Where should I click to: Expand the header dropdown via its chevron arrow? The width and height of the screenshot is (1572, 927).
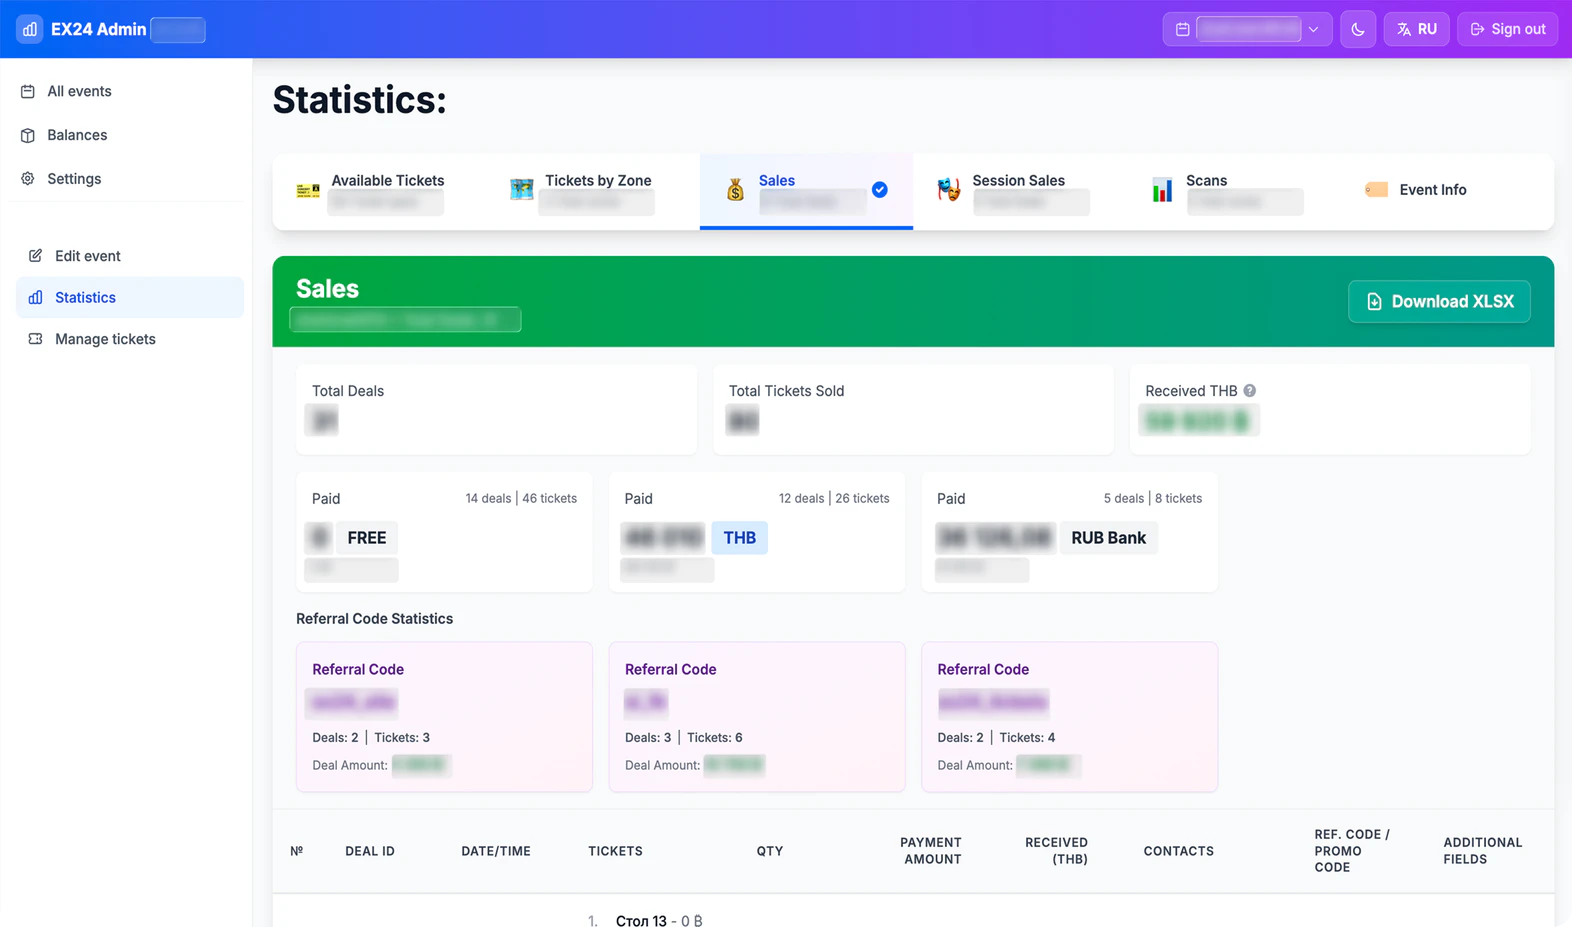(x=1314, y=29)
